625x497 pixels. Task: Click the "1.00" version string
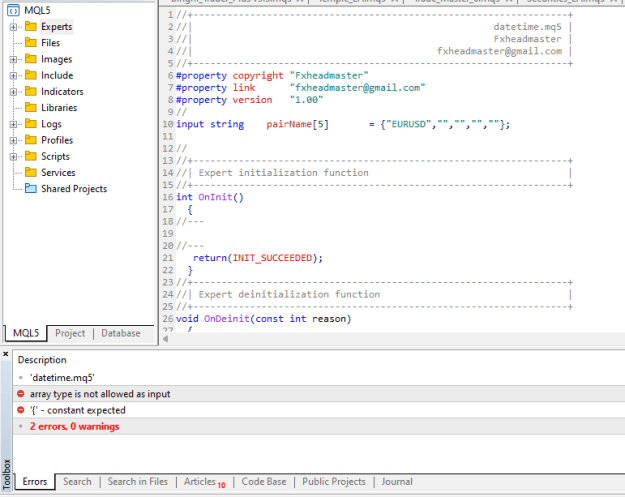[307, 100]
